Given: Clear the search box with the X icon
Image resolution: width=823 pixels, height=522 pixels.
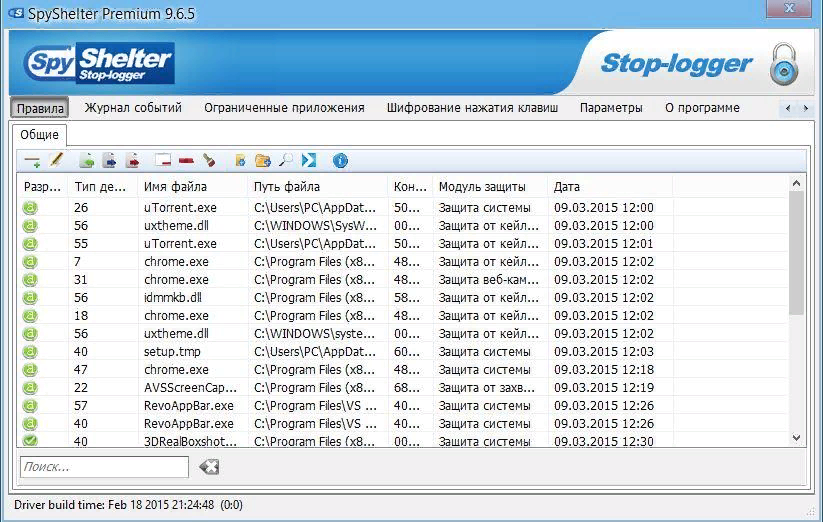Looking at the screenshot, I should (209, 466).
